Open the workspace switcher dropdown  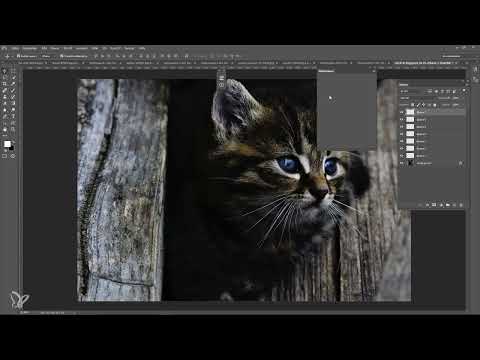[451, 56]
